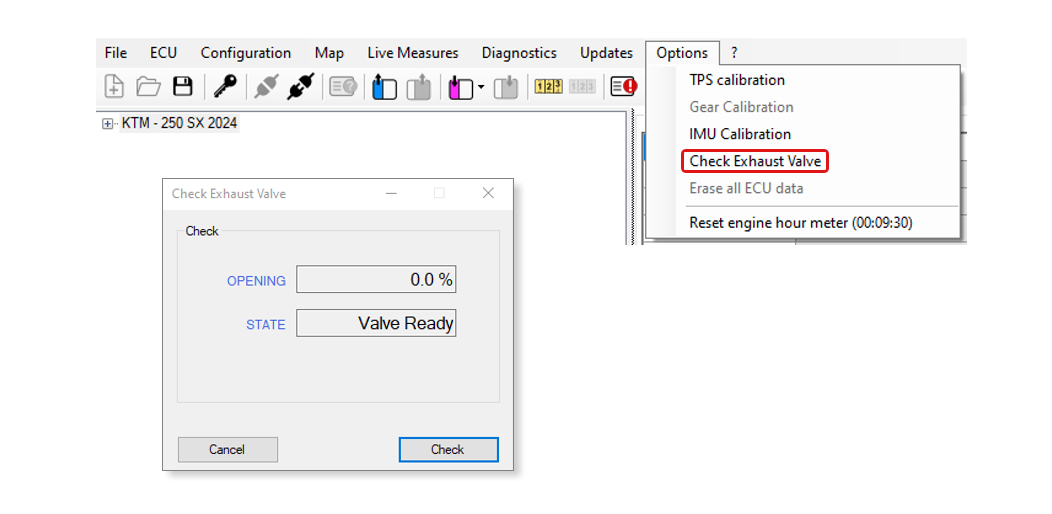Select Check Exhaust Valve menu entry
Screen dimensions: 1052x514
pyautogui.click(x=755, y=161)
